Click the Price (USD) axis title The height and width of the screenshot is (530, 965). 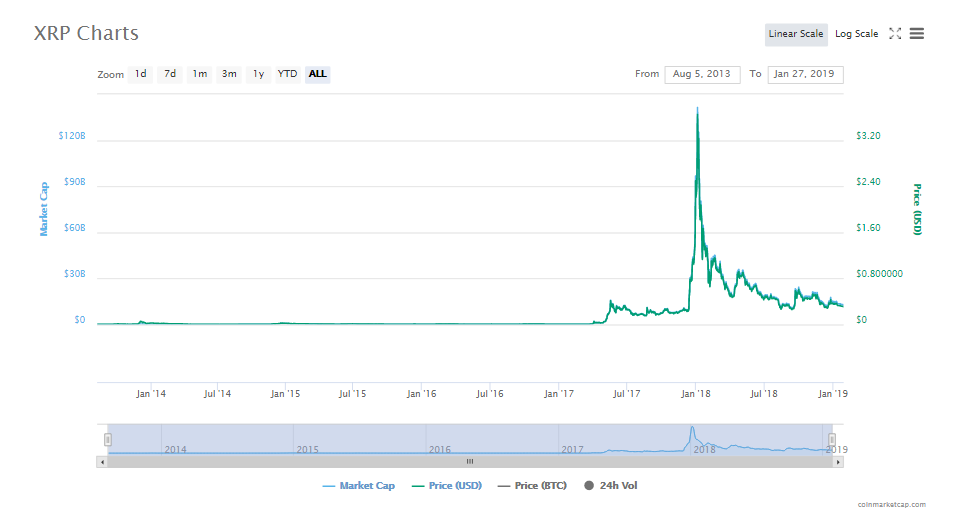pyautogui.click(x=917, y=209)
